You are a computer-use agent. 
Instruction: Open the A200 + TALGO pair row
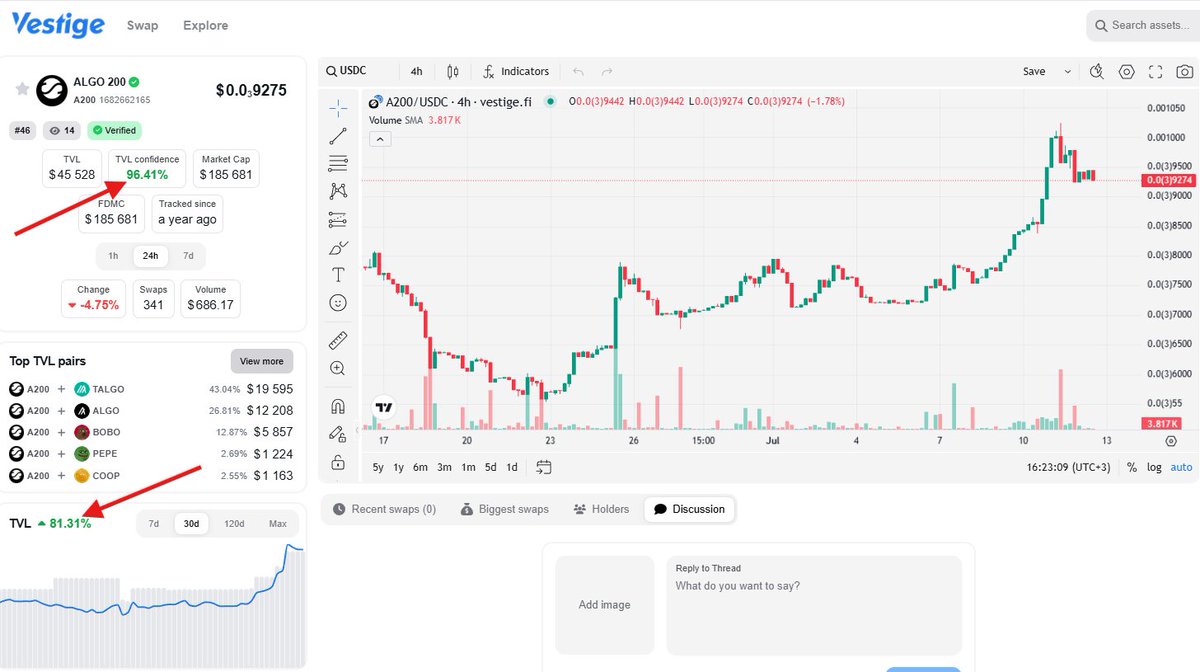point(151,389)
